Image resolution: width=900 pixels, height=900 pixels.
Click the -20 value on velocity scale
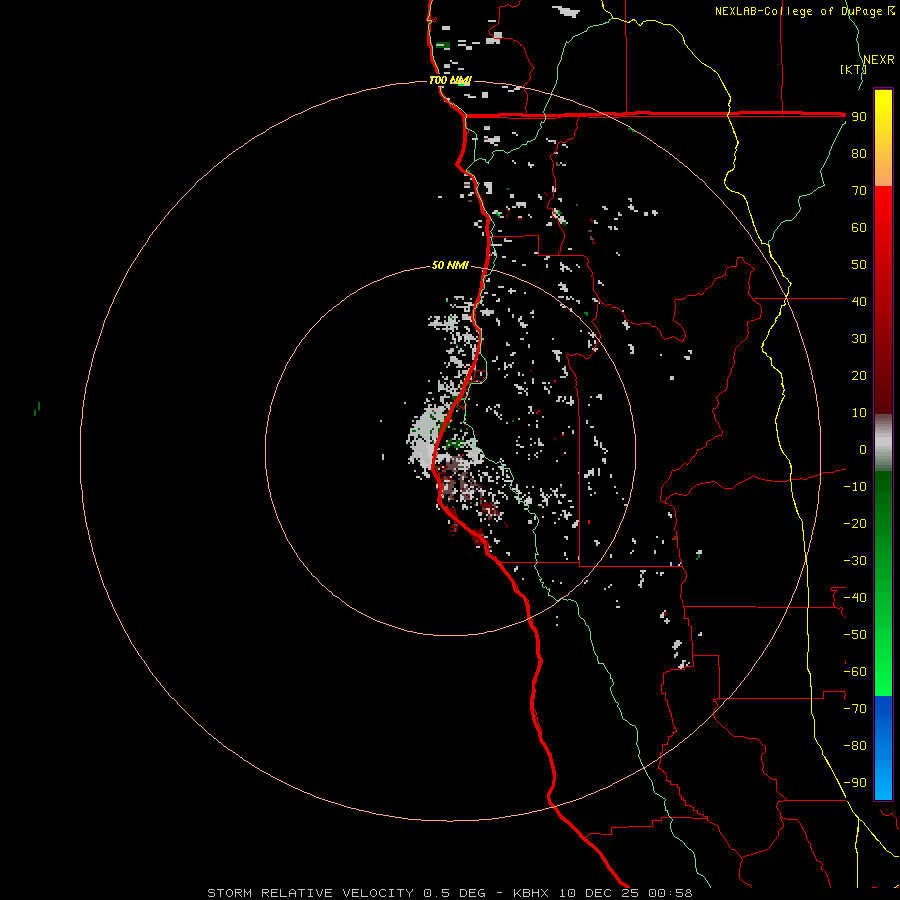(x=855, y=523)
